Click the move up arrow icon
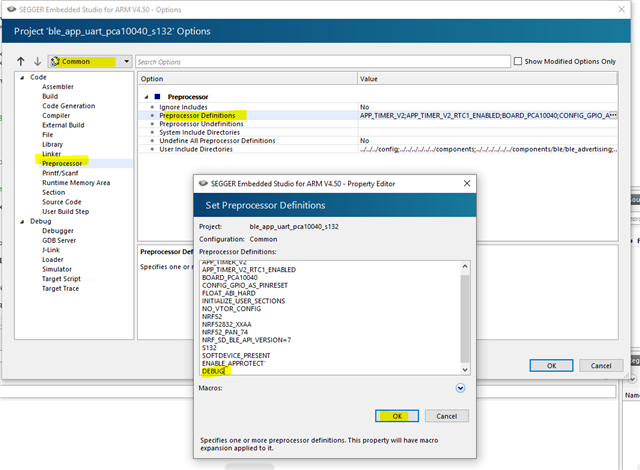This screenshot has width=640, height=470. coord(21,62)
